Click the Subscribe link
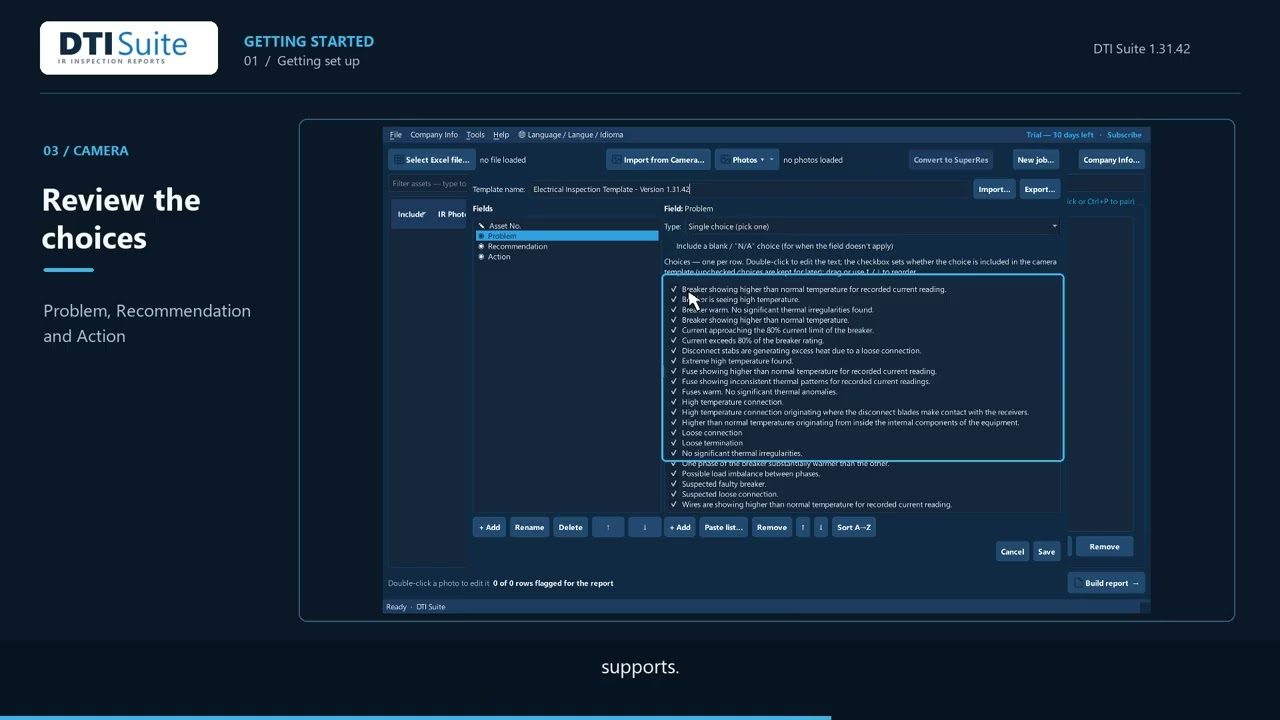This screenshot has height=720, width=1280. coord(1124,135)
